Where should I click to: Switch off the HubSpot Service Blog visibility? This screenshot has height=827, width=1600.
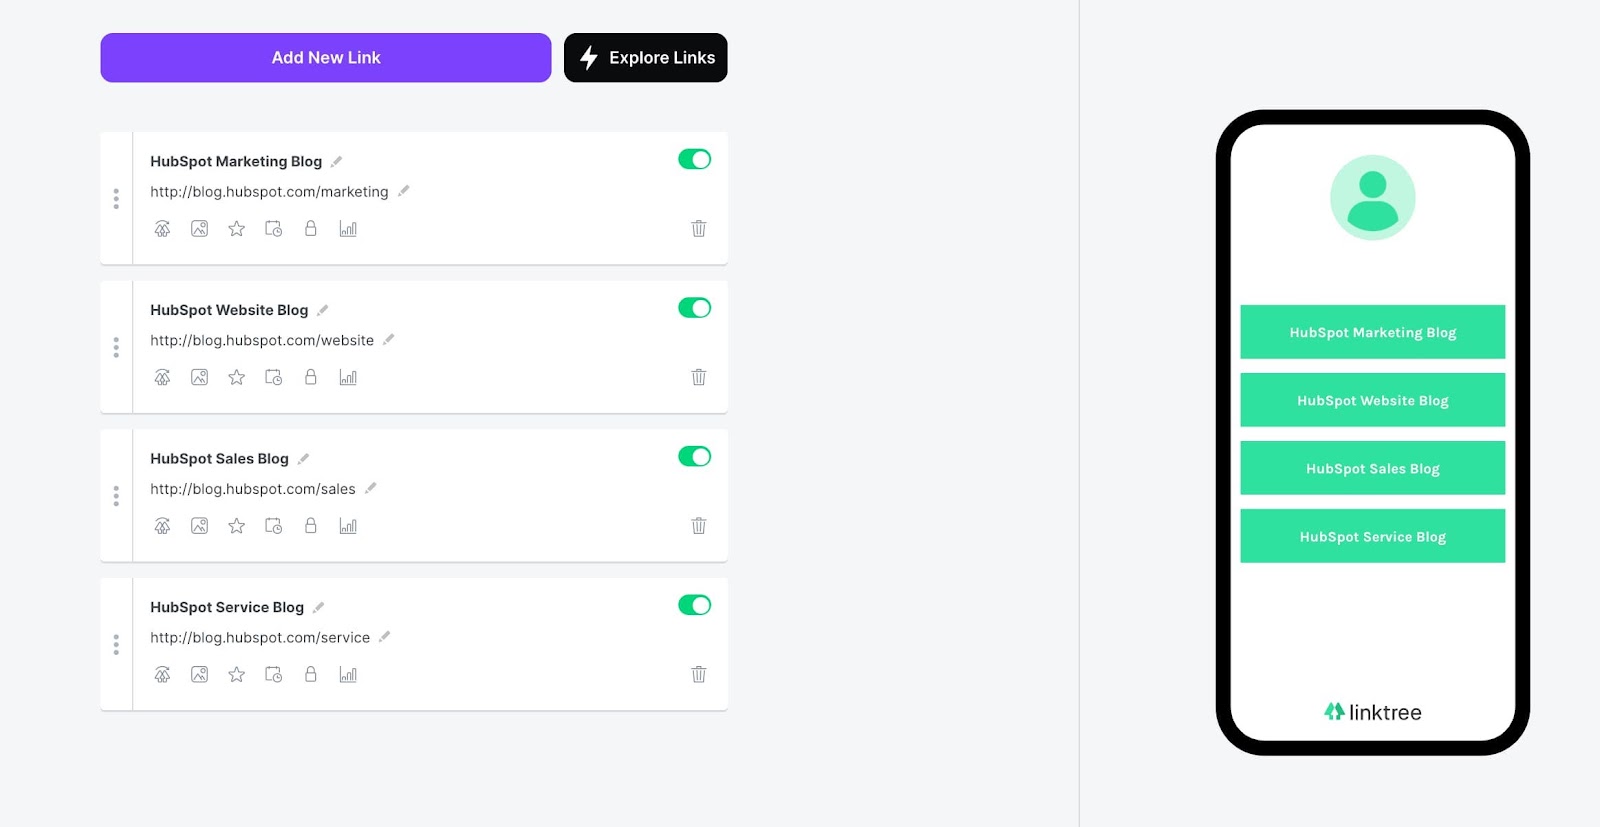pos(694,604)
